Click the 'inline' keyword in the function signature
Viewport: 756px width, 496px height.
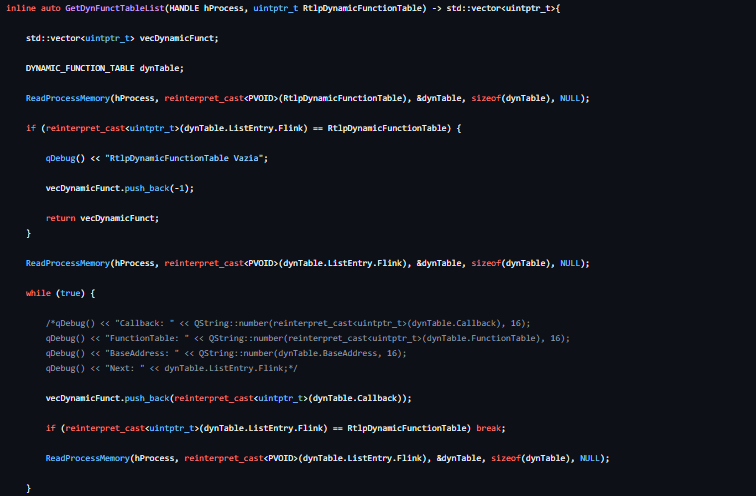(x=21, y=8)
